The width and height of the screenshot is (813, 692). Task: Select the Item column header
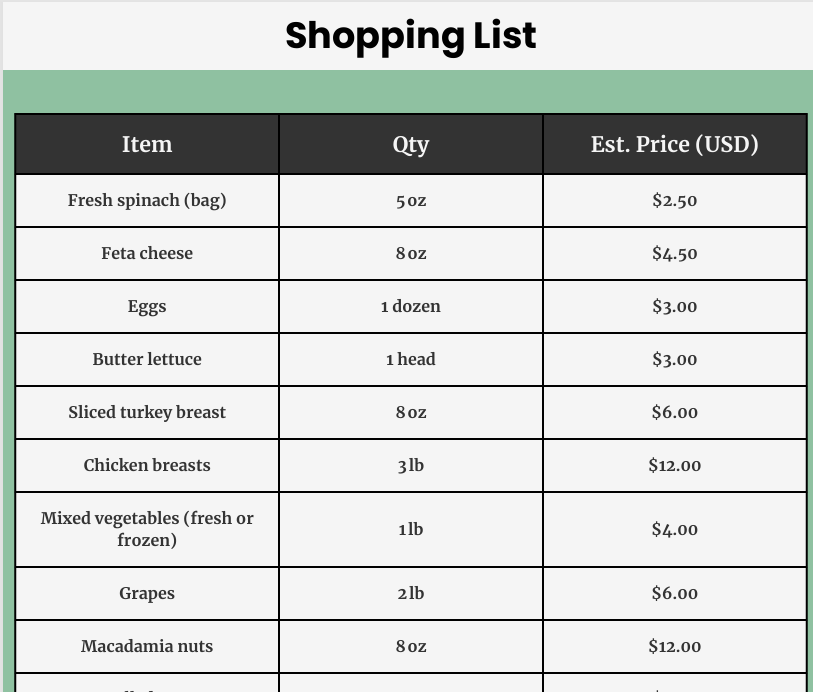pyautogui.click(x=147, y=144)
